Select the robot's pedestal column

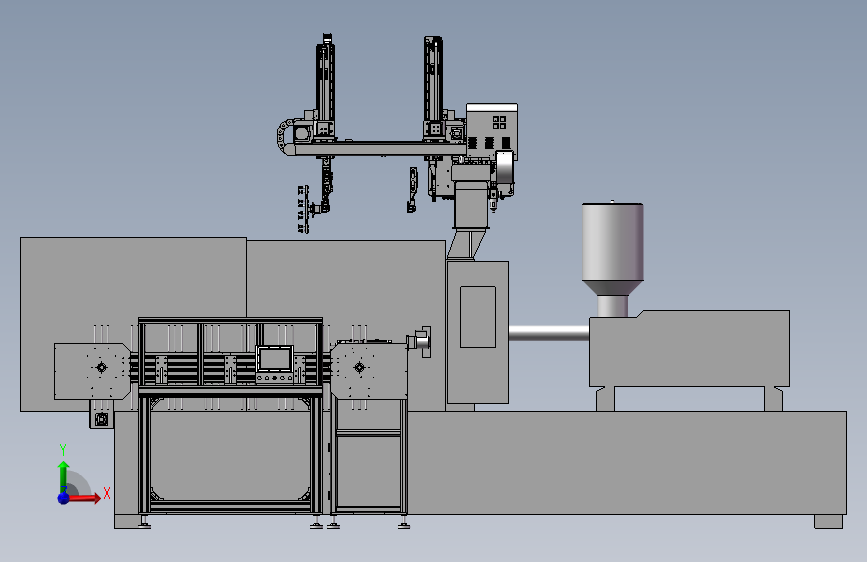coord(471,205)
